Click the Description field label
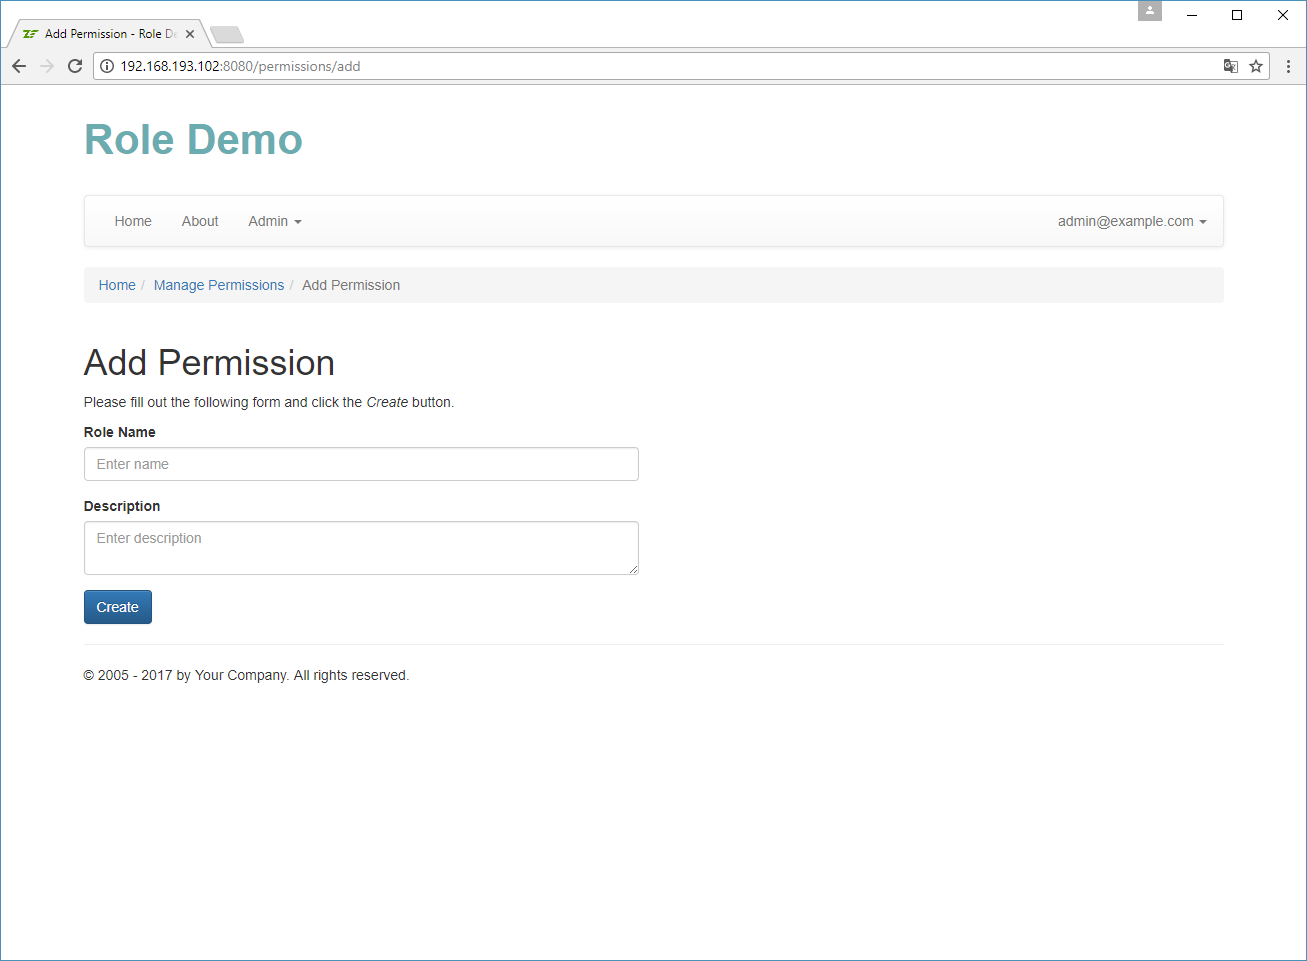The width and height of the screenshot is (1307, 961). (x=122, y=506)
